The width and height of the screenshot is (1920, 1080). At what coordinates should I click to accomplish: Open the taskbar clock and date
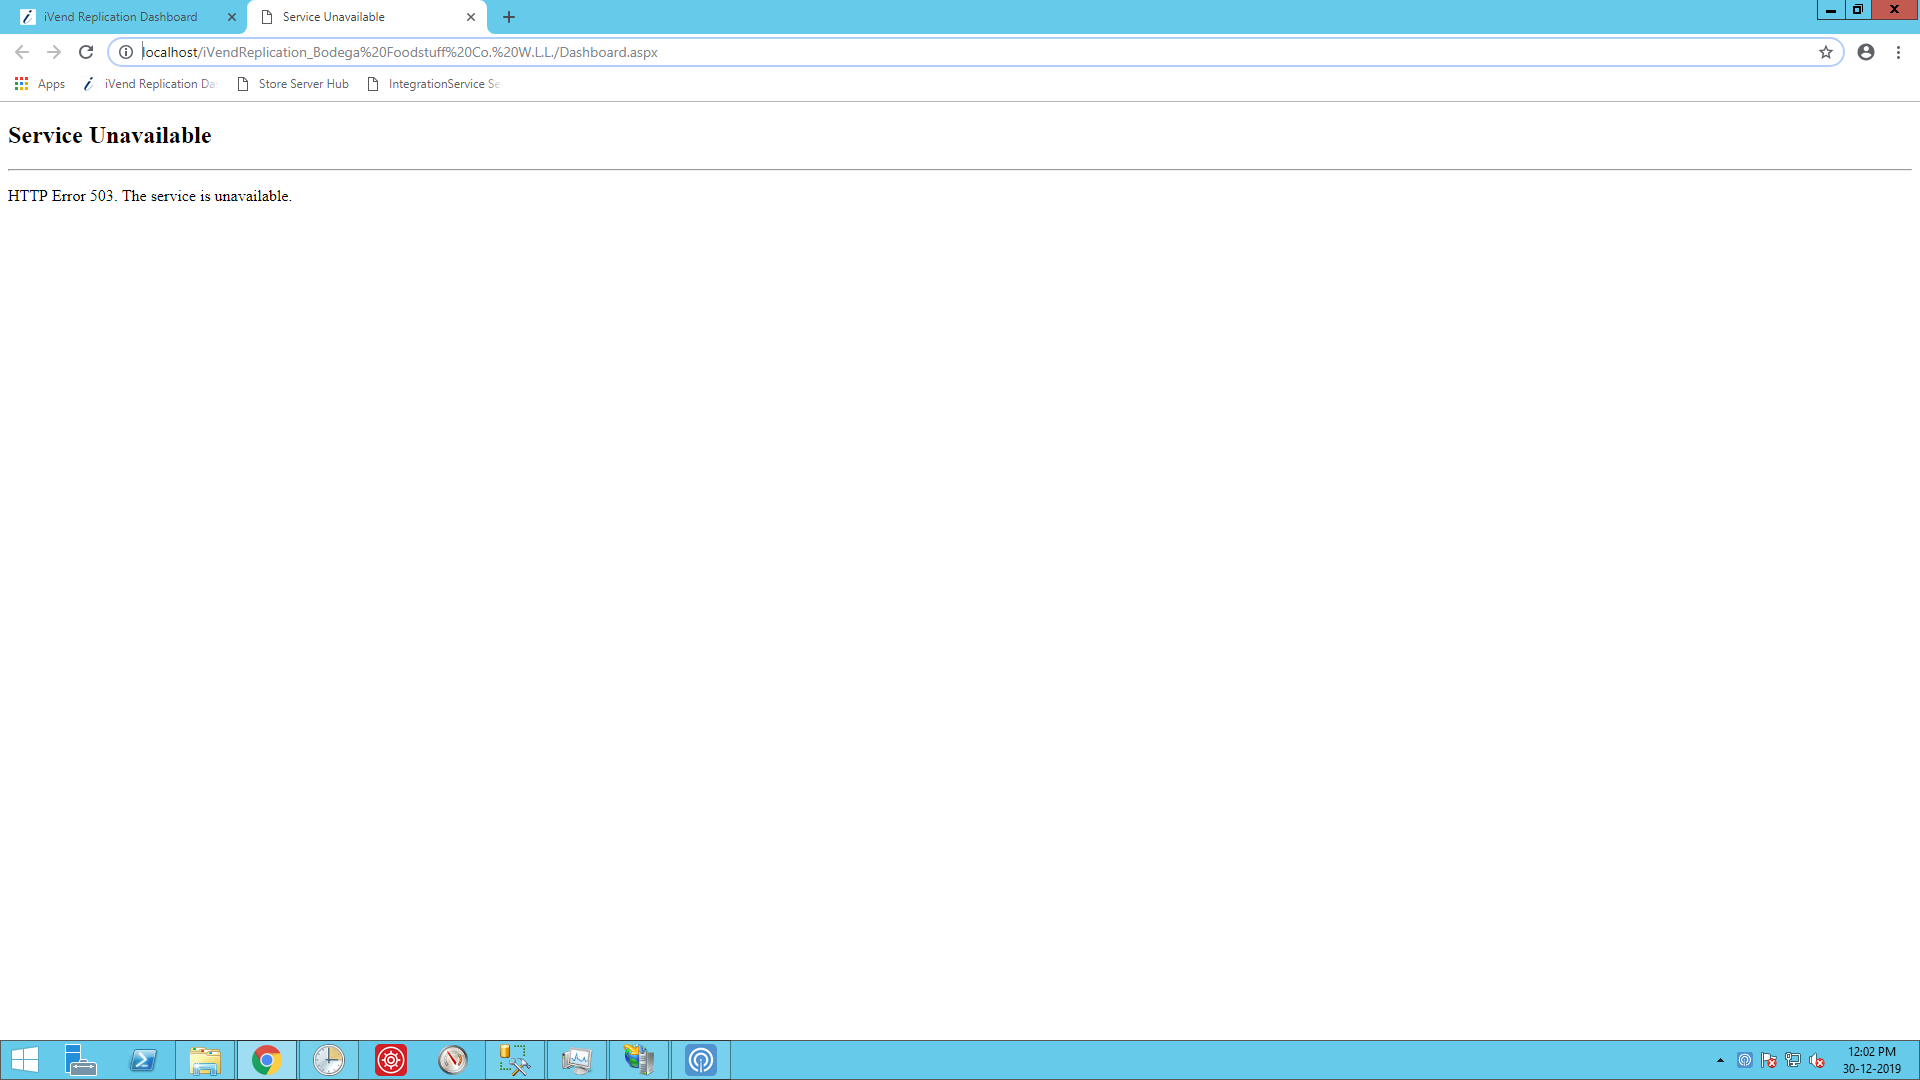click(1871, 1060)
